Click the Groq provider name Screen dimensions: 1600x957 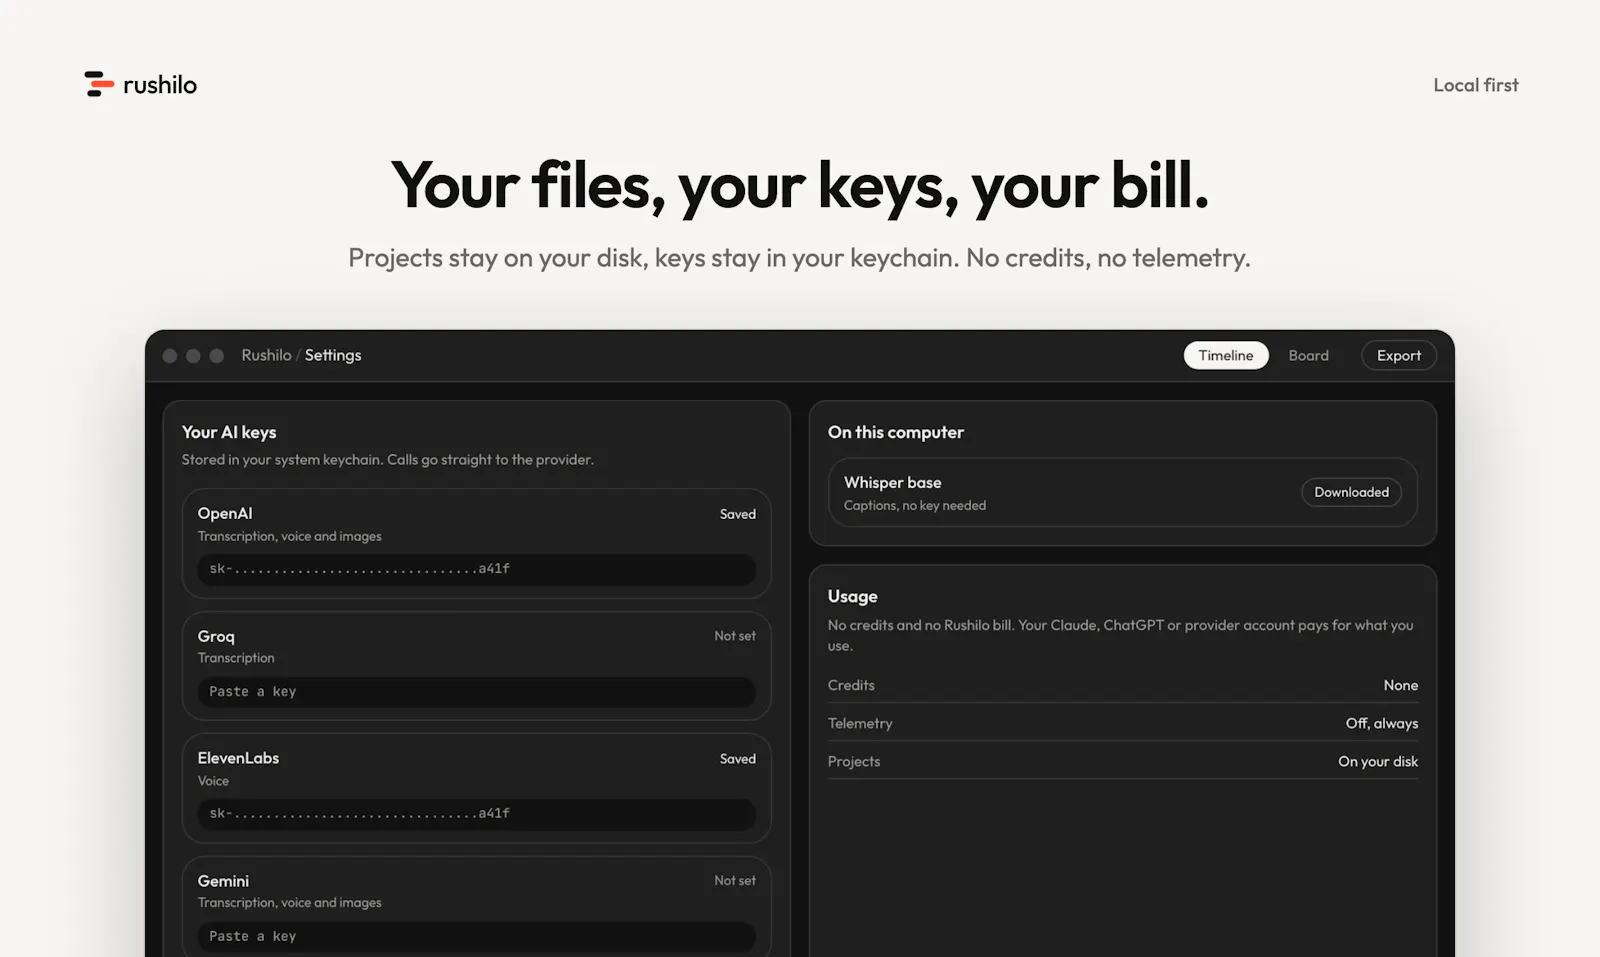(x=216, y=636)
